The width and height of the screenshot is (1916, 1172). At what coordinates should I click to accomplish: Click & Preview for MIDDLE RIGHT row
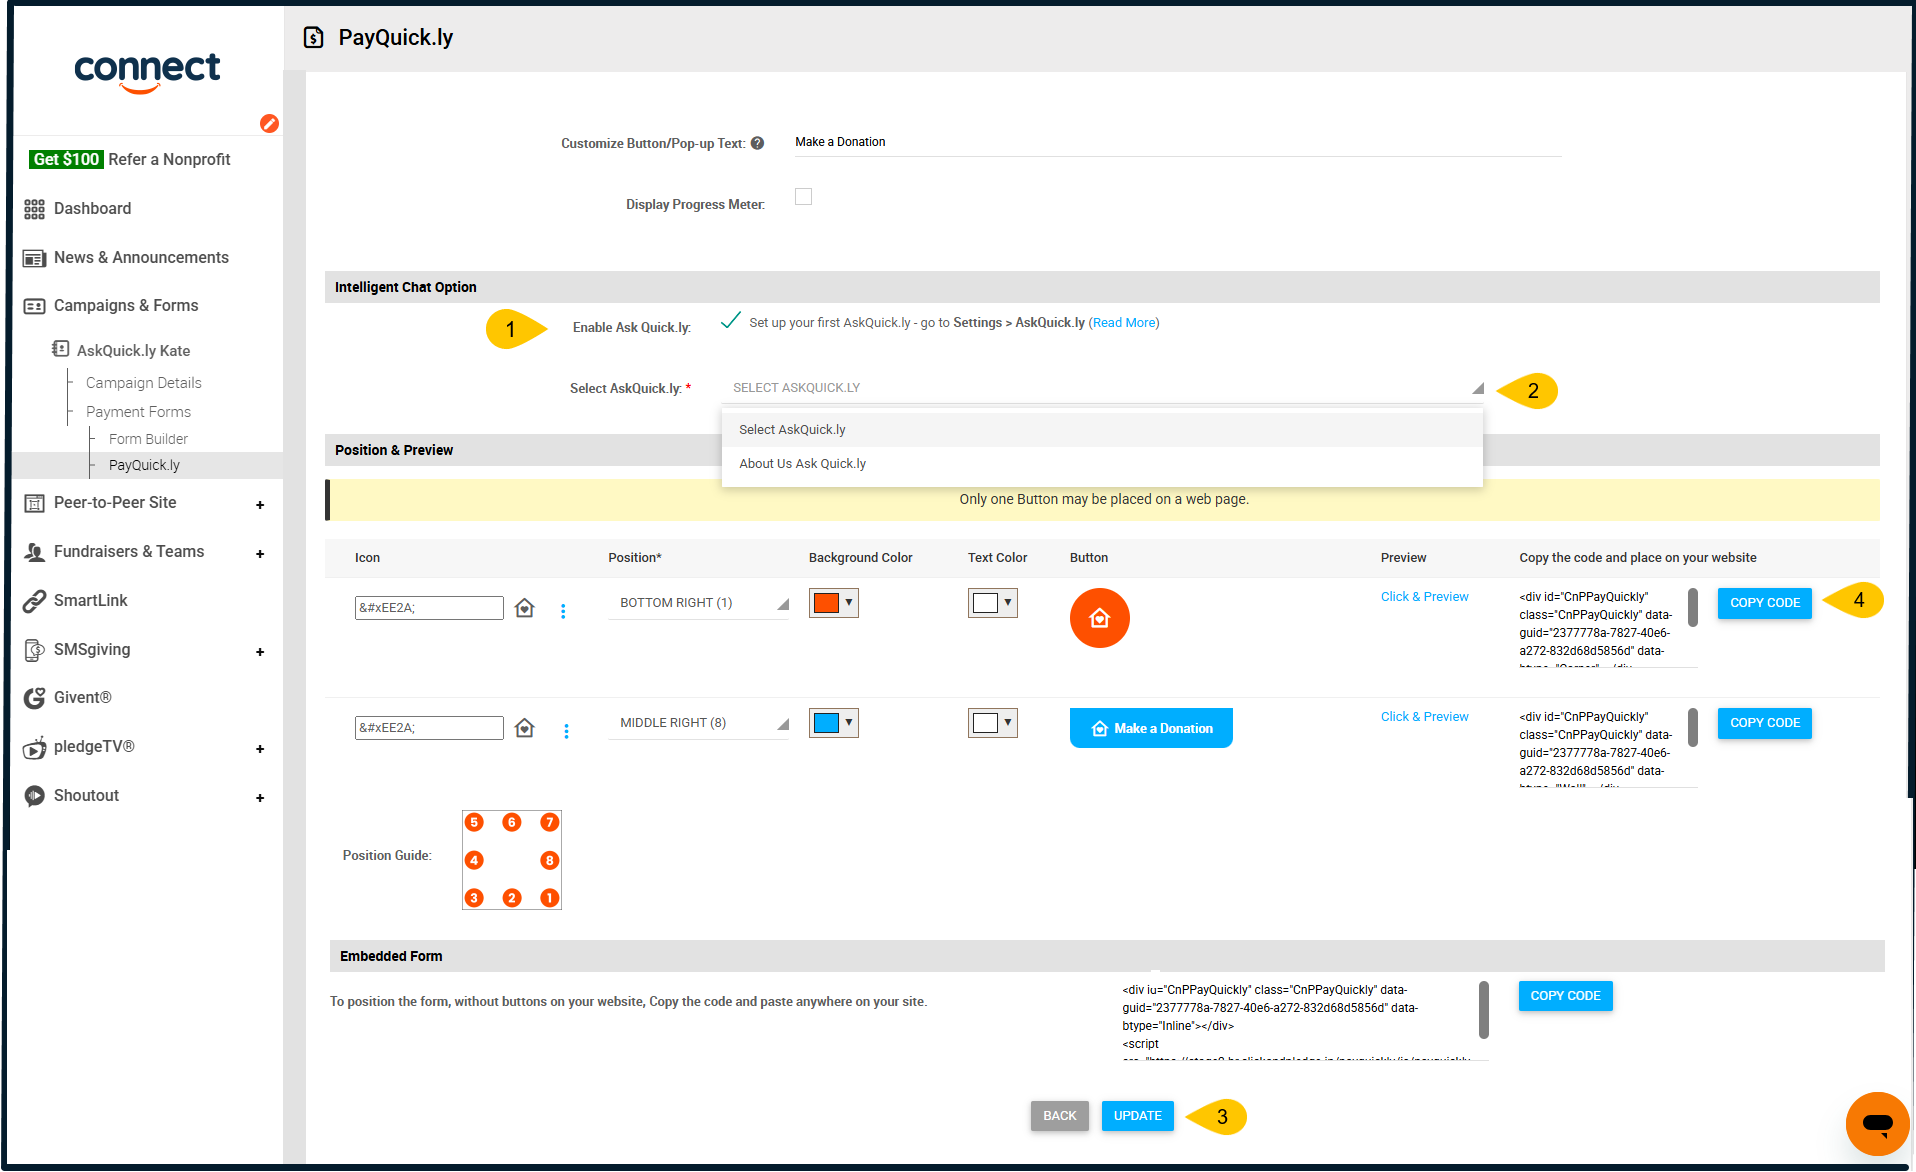click(x=1424, y=716)
